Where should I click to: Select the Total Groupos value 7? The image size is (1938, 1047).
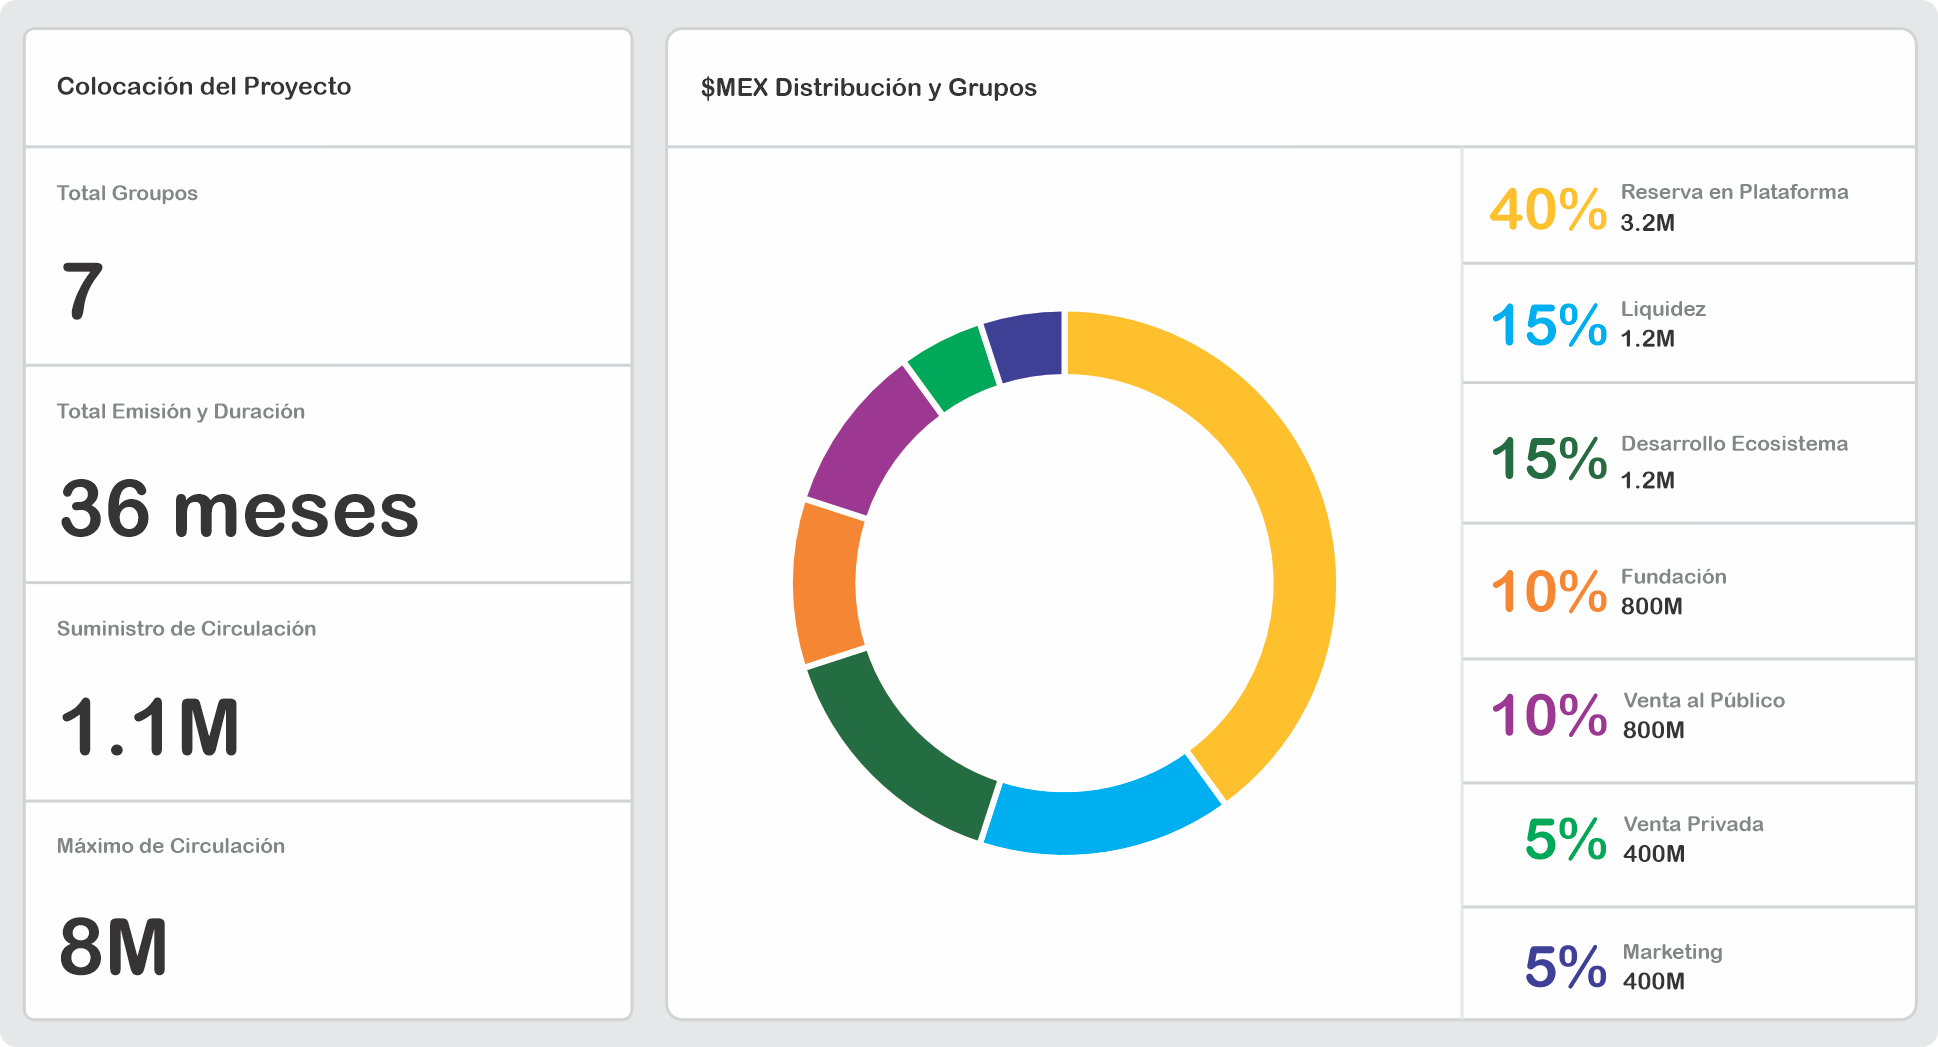[82, 291]
